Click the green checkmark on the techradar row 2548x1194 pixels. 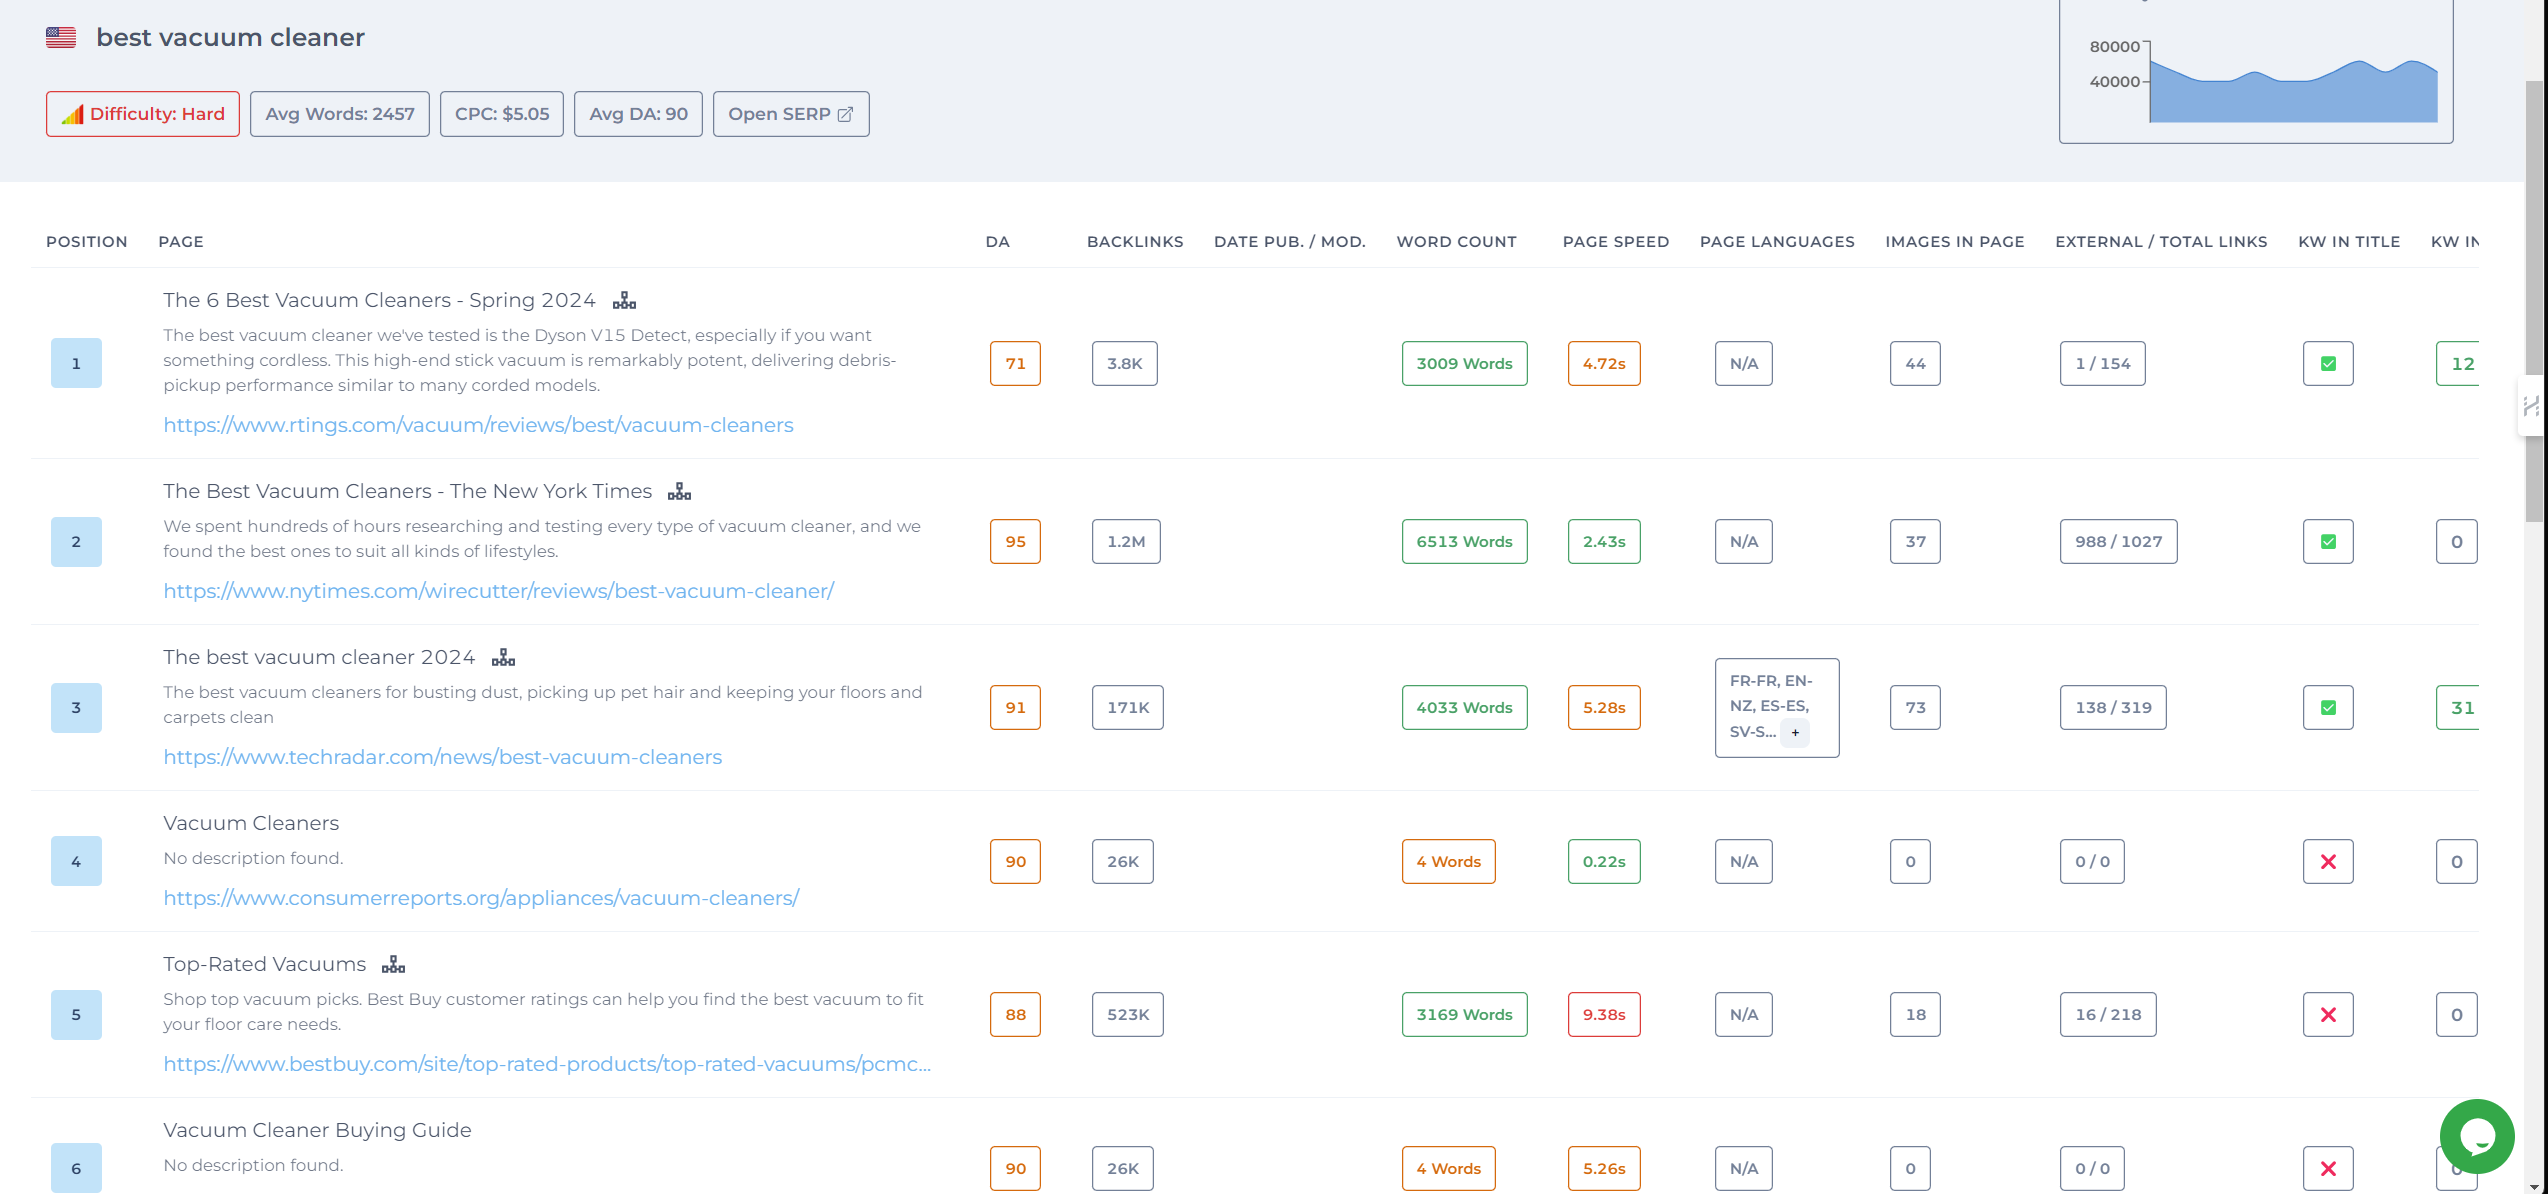tap(2328, 707)
